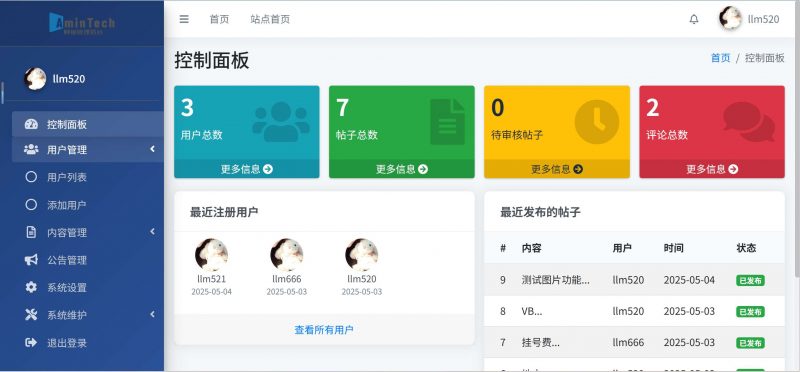Expand the 内容管理 menu chevron
The width and height of the screenshot is (800, 372).
[152, 232]
